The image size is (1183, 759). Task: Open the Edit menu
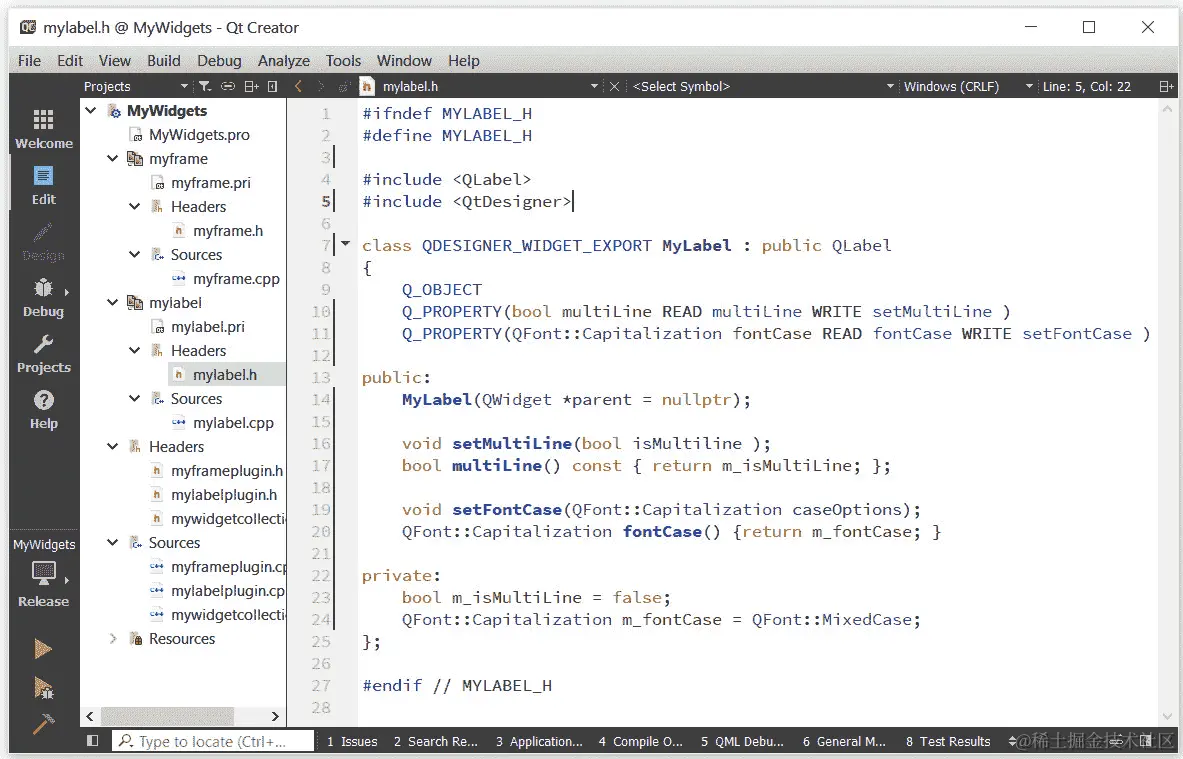pyautogui.click(x=69, y=60)
